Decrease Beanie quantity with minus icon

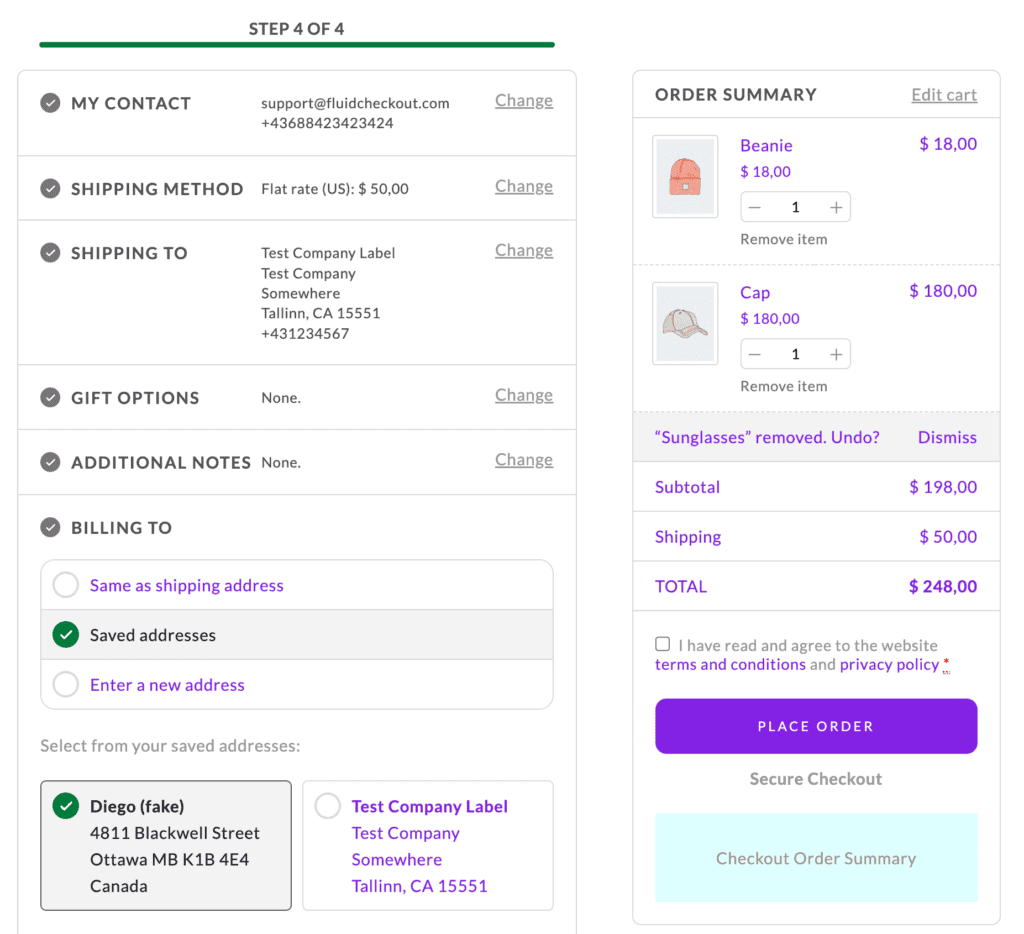(755, 208)
